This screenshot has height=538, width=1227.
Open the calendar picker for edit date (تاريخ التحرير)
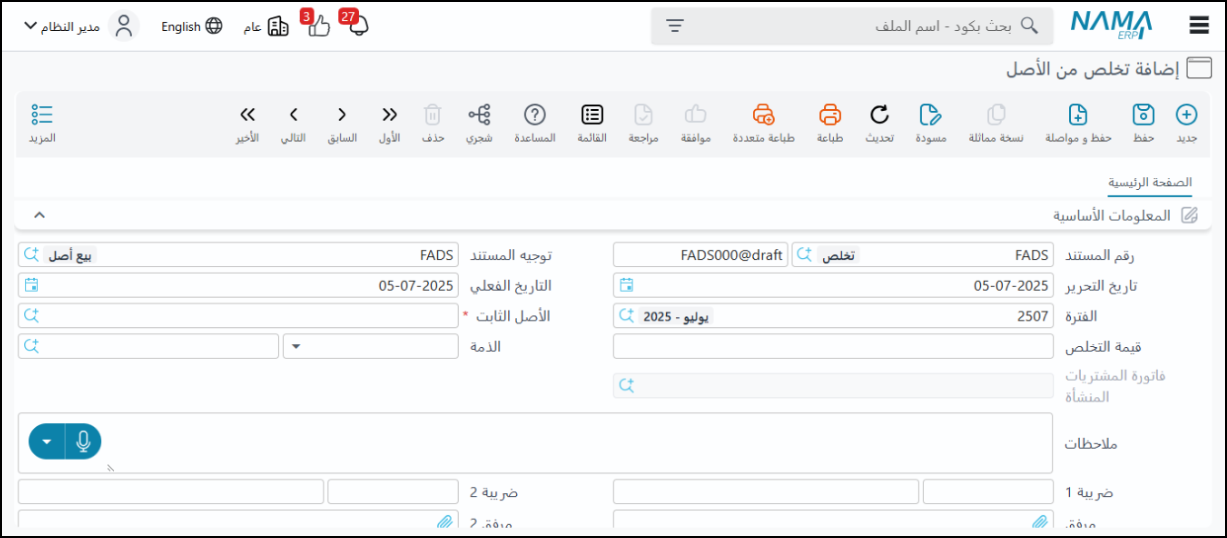point(627,286)
